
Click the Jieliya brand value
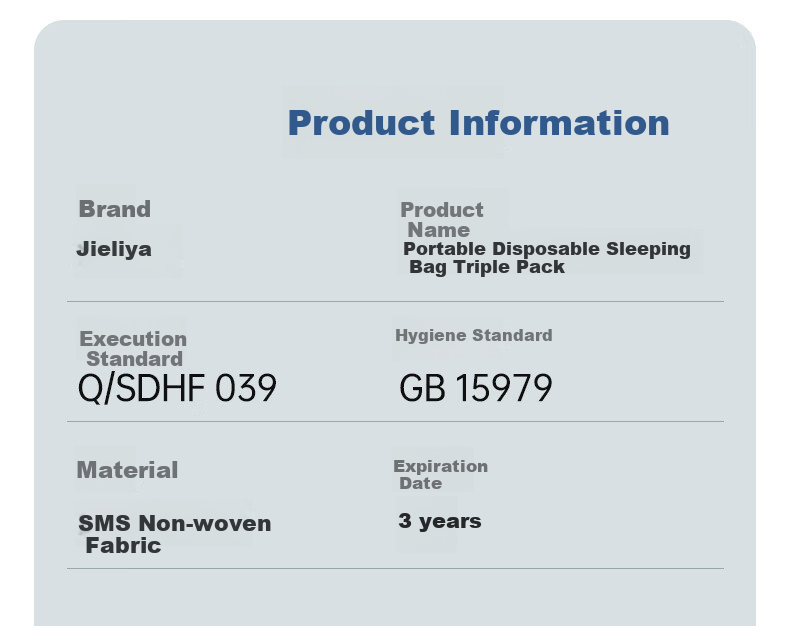coord(114,249)
